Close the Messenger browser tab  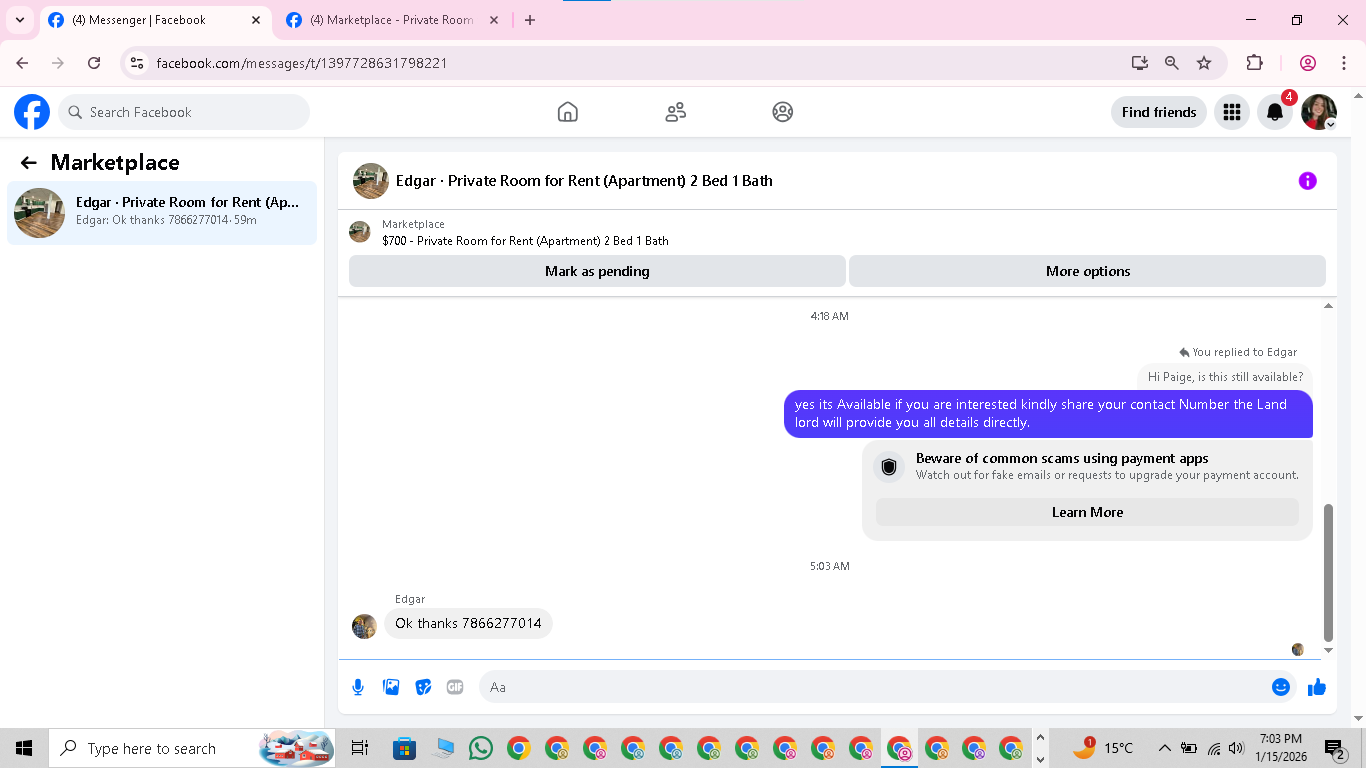pos(255,20)
